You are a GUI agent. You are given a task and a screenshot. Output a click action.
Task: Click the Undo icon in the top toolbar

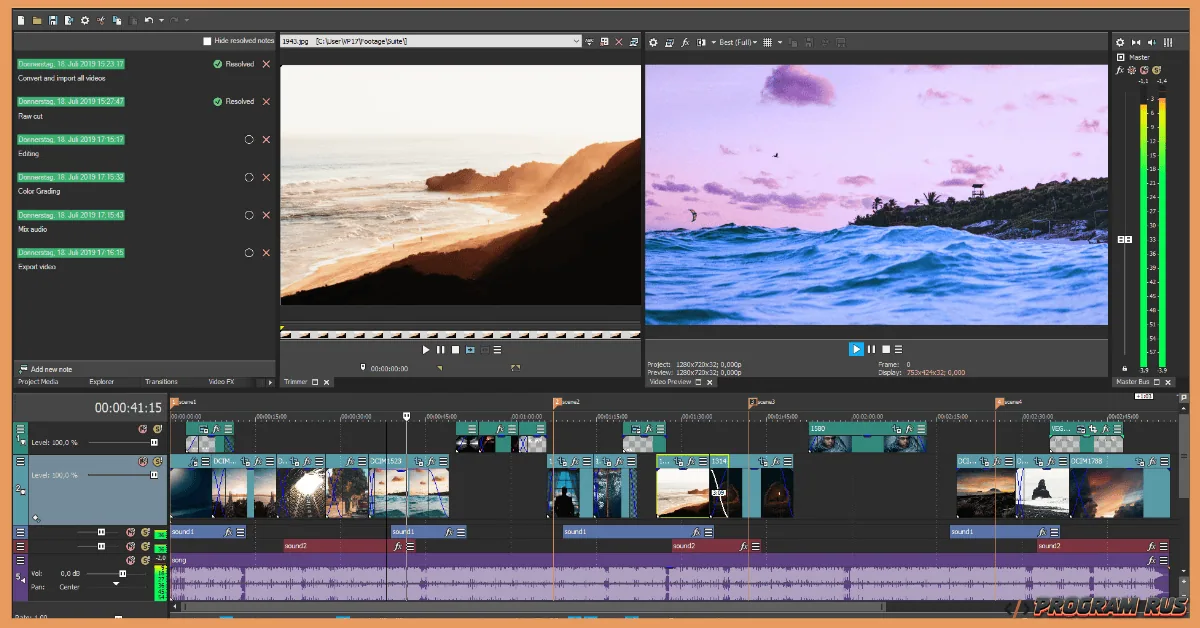[x=149, y=20]
